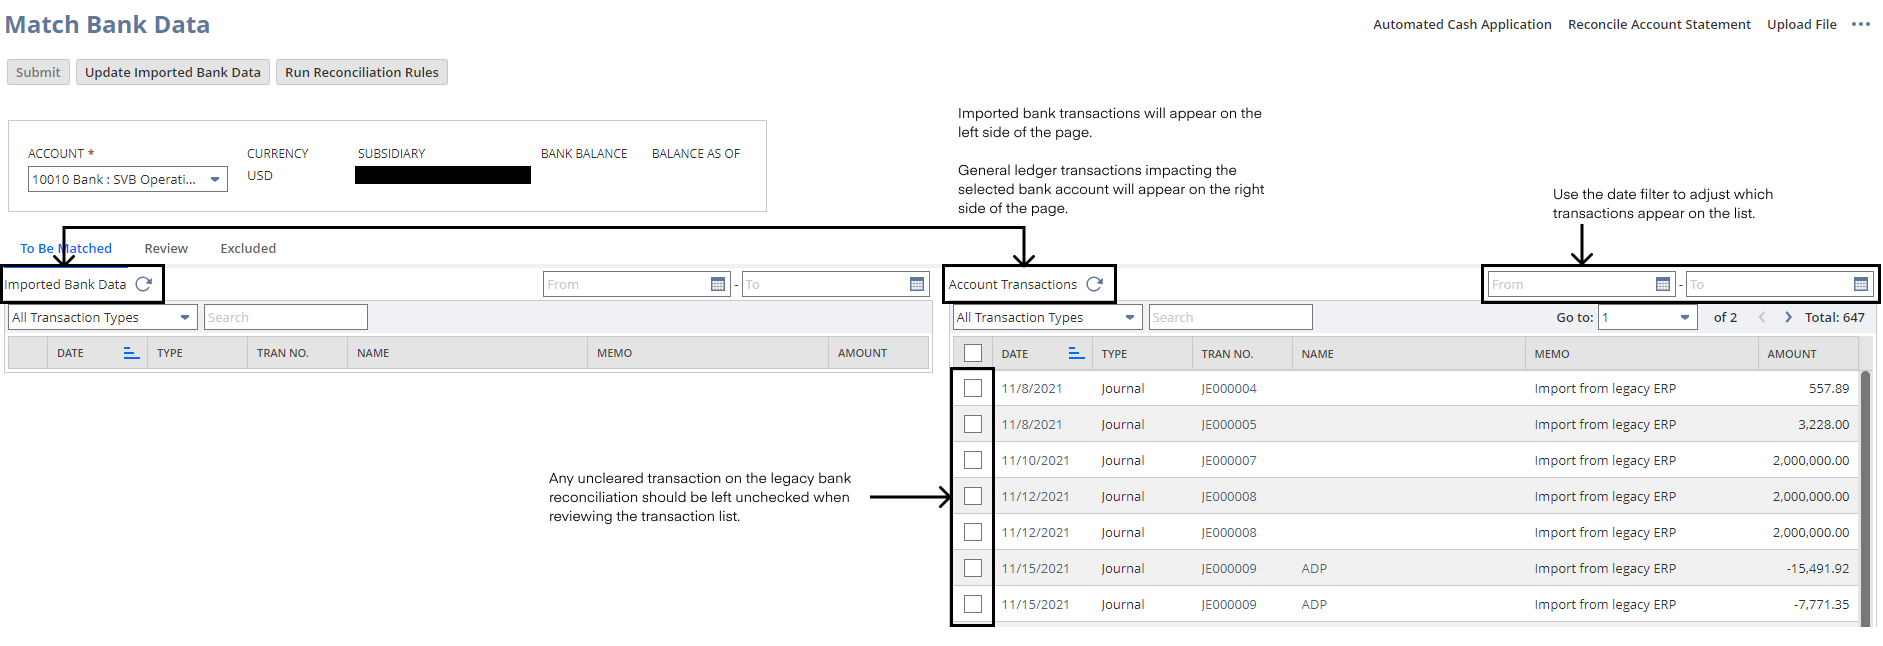The width and height of the screenshot is (1883, 646).
Task: Go to previous page of account transactions
Action: pyautogui.click(x=1762, y=317)
